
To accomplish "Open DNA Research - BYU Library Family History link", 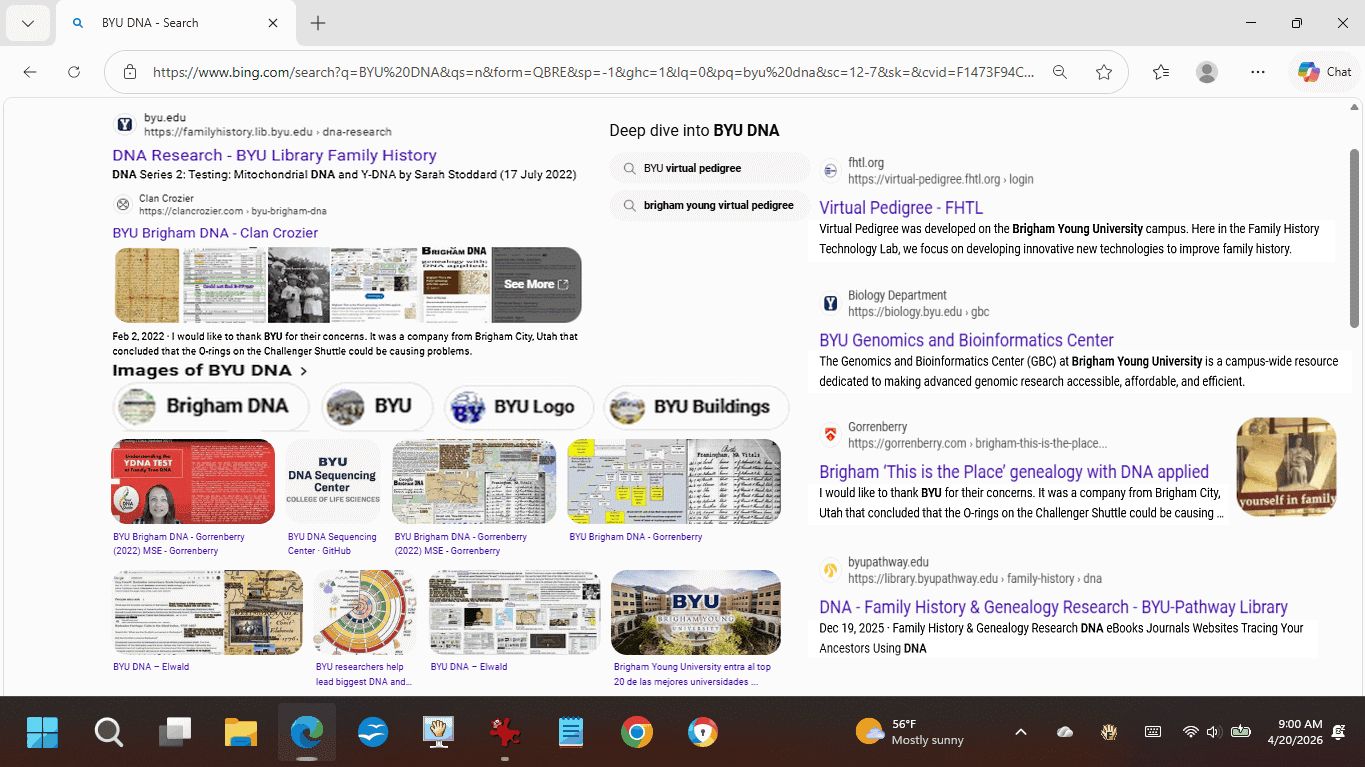I will coord(274,155).
